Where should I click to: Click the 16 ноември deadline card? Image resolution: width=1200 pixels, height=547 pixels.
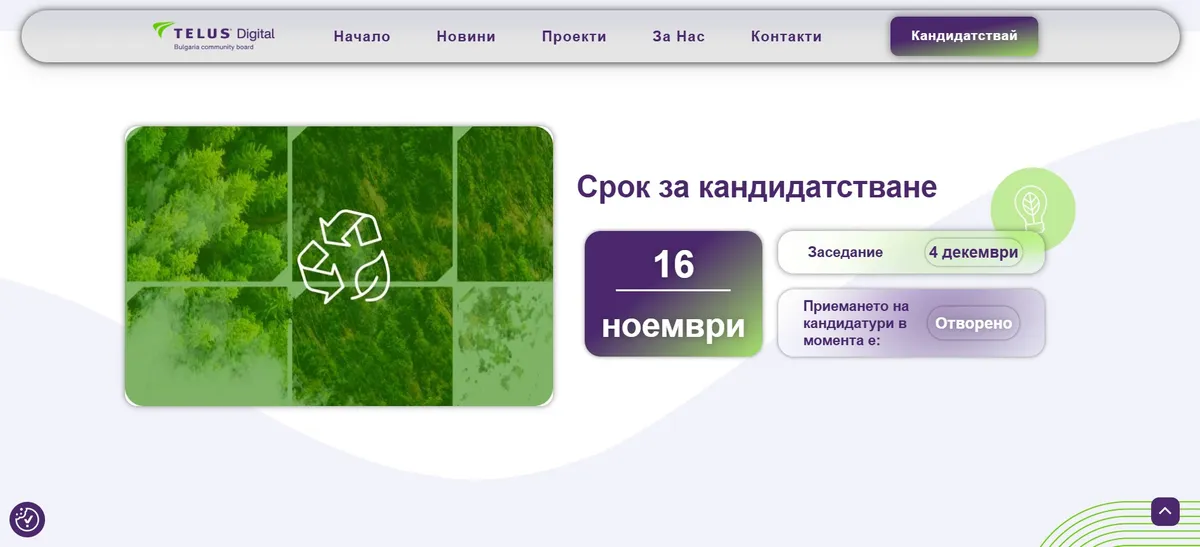pos(674,294)
